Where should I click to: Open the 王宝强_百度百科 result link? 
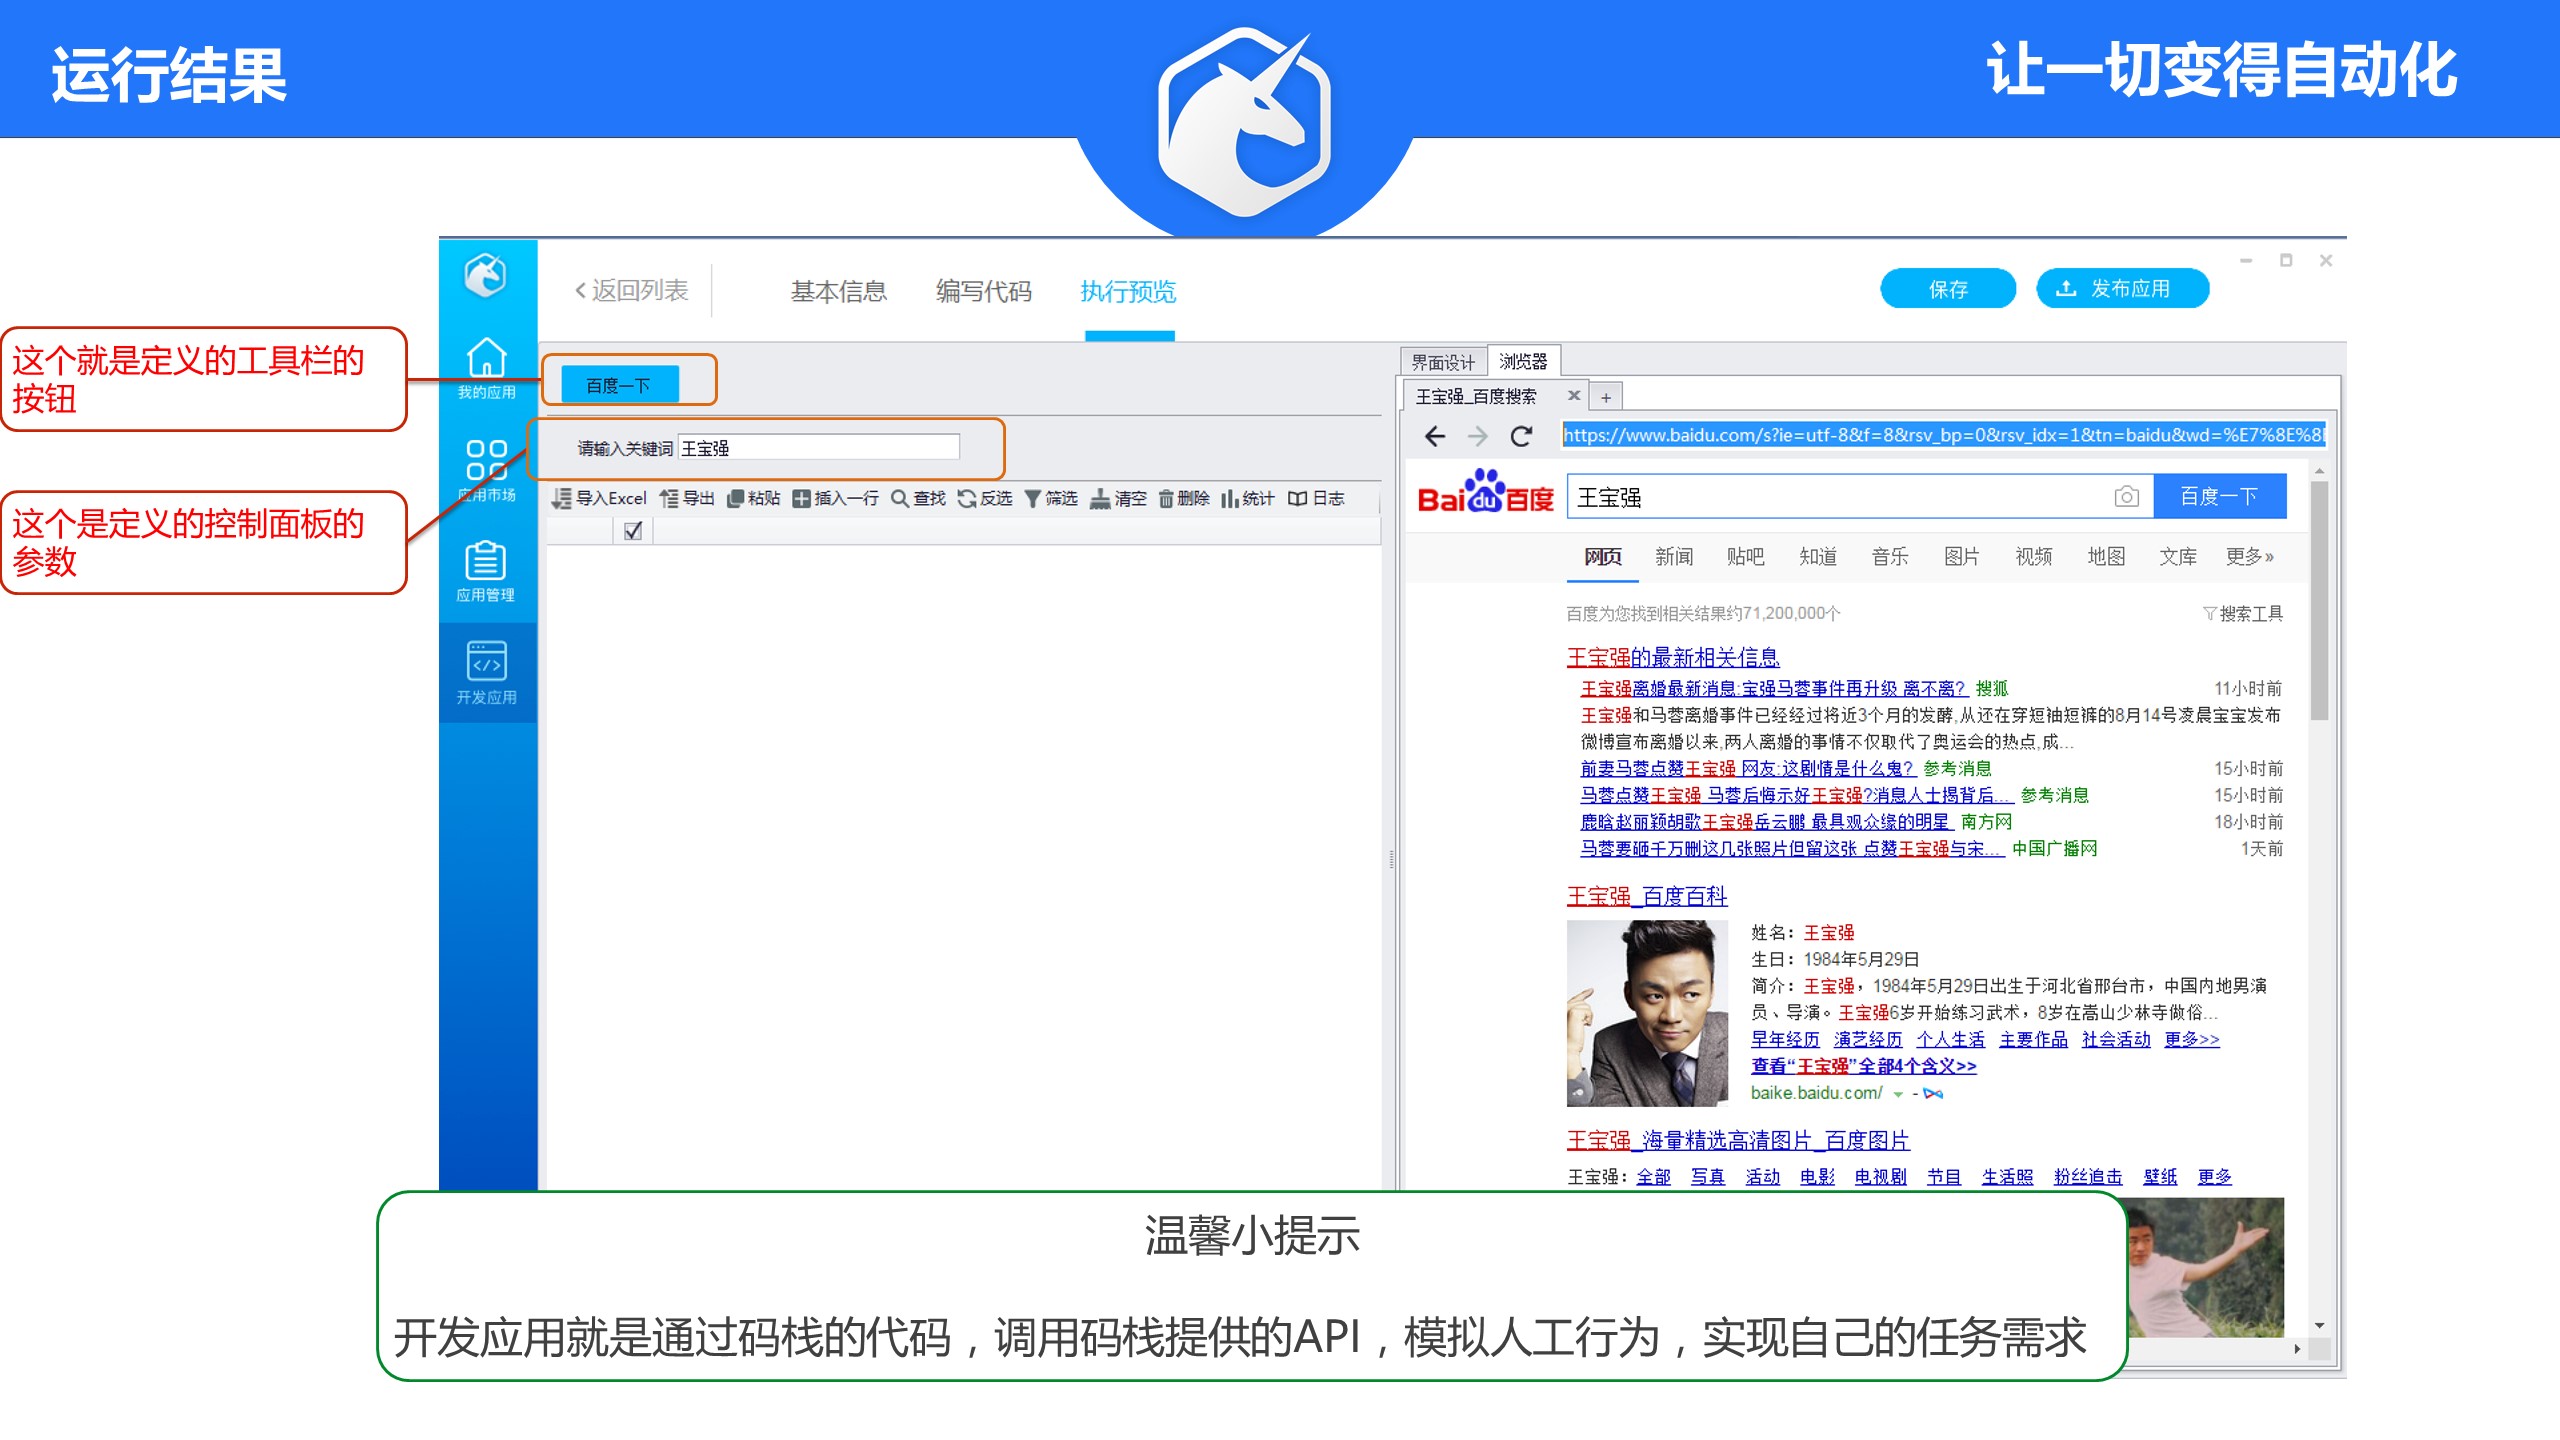point(1646,896)
